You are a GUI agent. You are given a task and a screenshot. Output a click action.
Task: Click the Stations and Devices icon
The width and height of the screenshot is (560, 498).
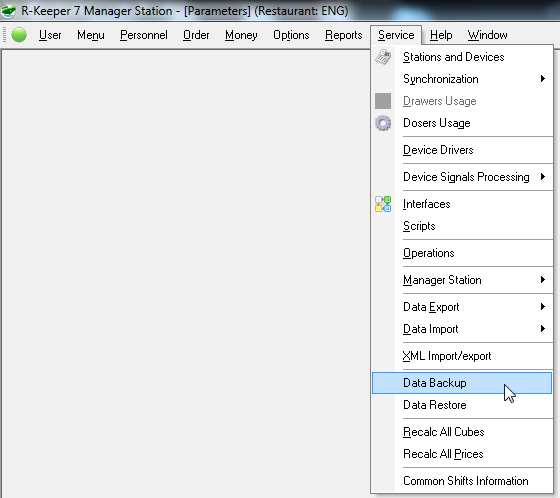(x=383, y=57)
